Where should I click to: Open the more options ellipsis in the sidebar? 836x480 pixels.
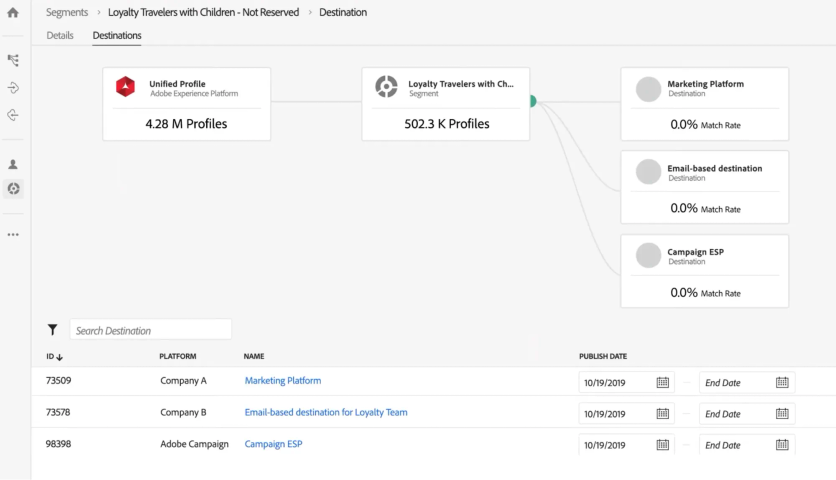click(13, 235)
